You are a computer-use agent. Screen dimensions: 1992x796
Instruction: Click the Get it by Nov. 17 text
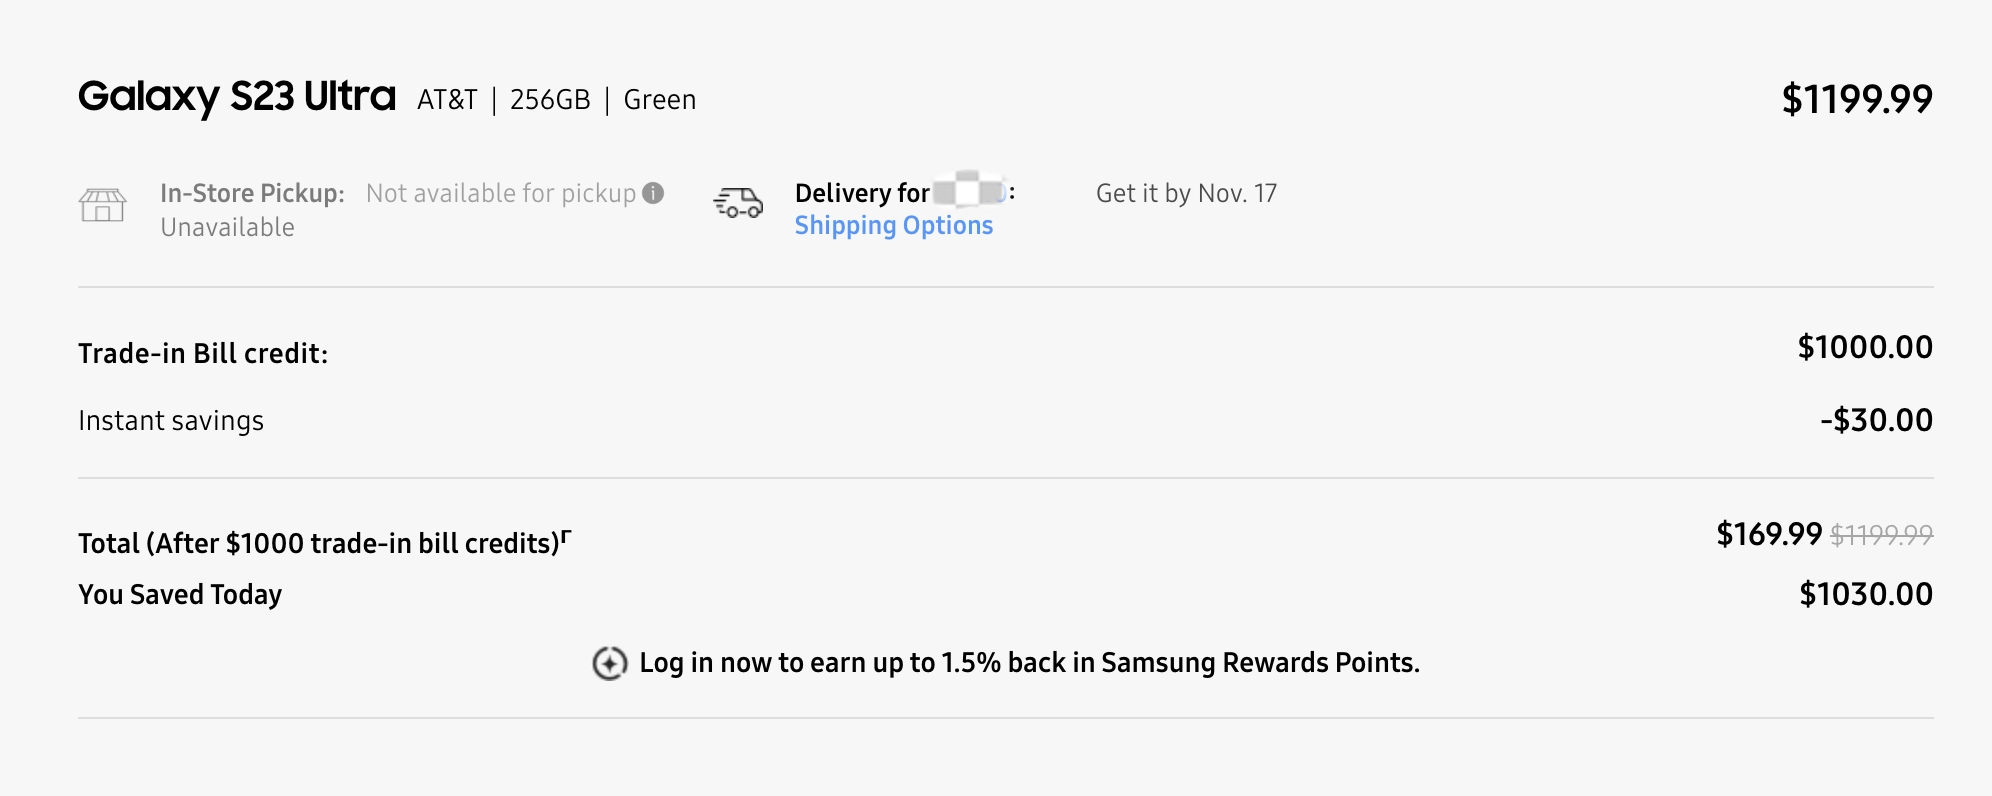[1186, 193]
